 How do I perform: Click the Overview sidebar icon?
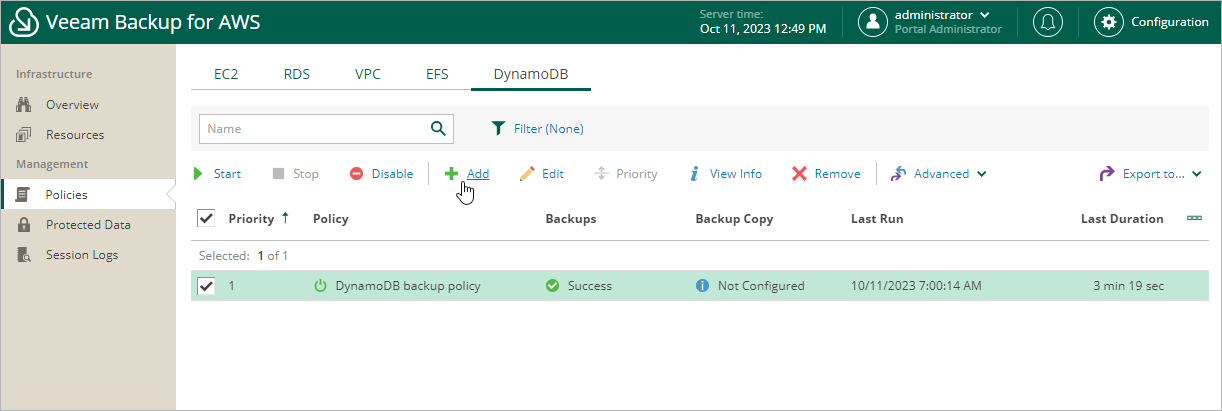25,105
